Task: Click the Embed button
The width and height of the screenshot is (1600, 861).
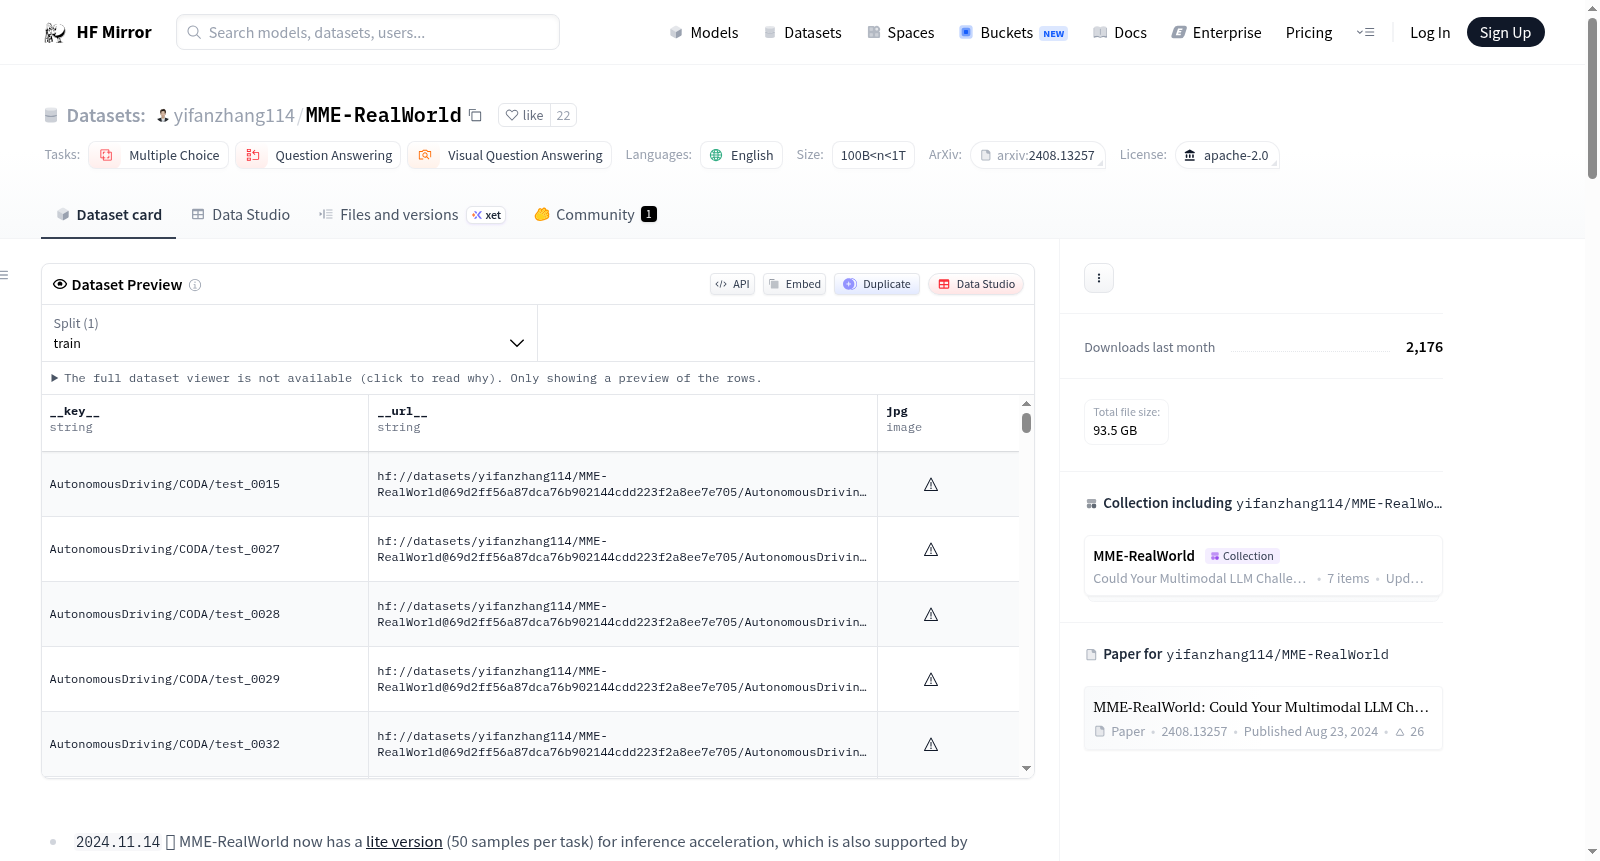Action: coord(795,284)
